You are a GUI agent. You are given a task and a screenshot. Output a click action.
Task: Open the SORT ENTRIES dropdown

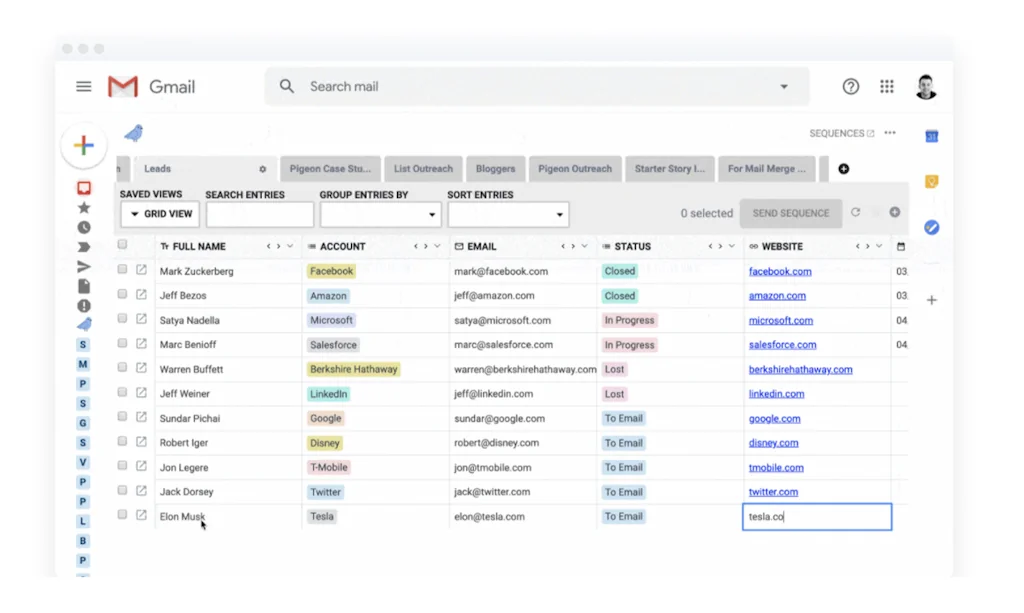click(508, 213)
